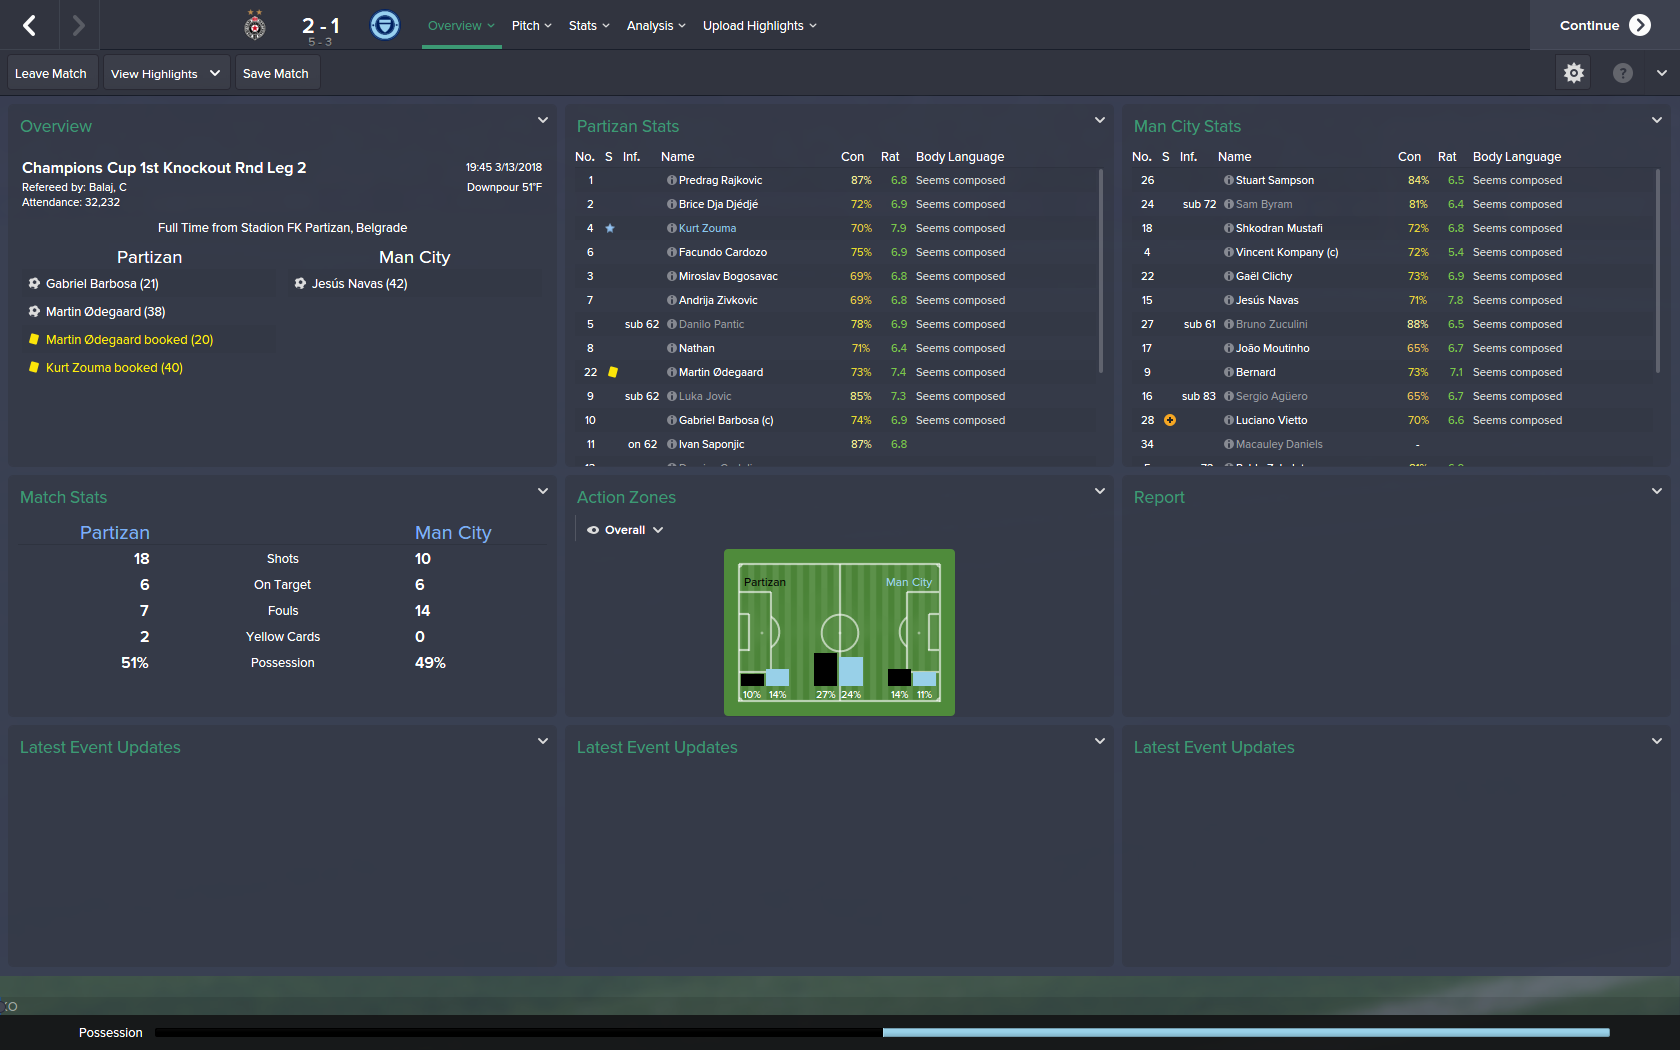The image size is (1680, 1050).
Task: Sort Partizan stats by Rat column
Action: coord(890,157)
